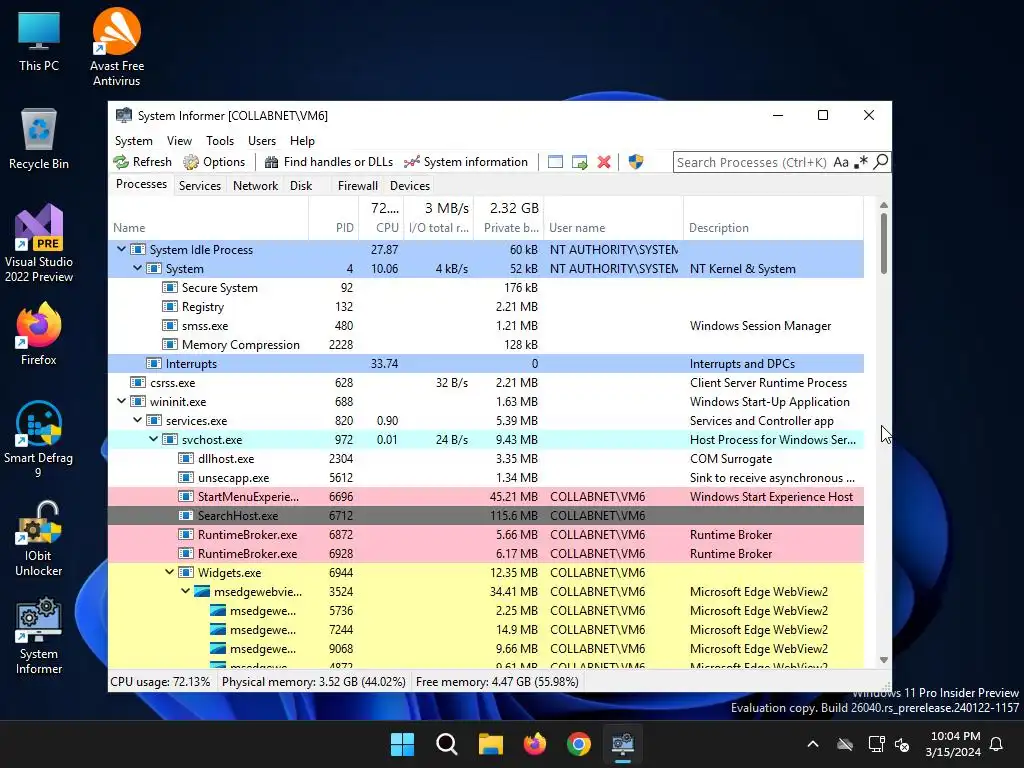The image size is (1024, 768).
Task: Click the find window toolbar icon
Action: [555, 162]
